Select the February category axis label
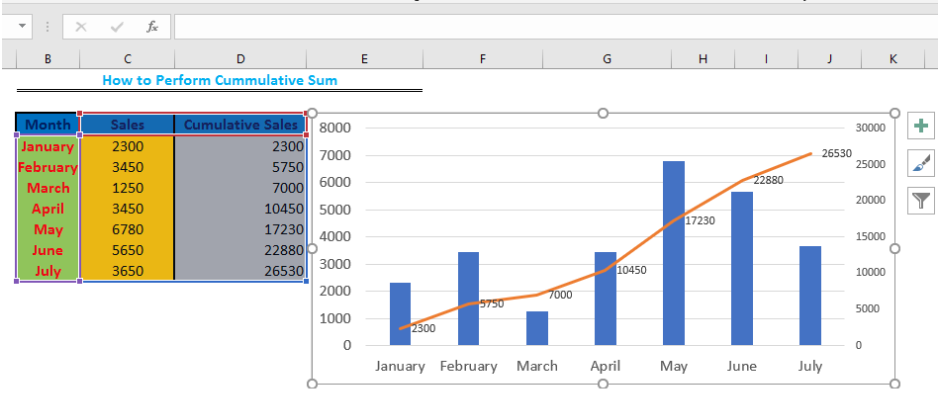Image resolution: width=942 pixels, height=397 pixels. pyautogui.click(x=469, y=366)
